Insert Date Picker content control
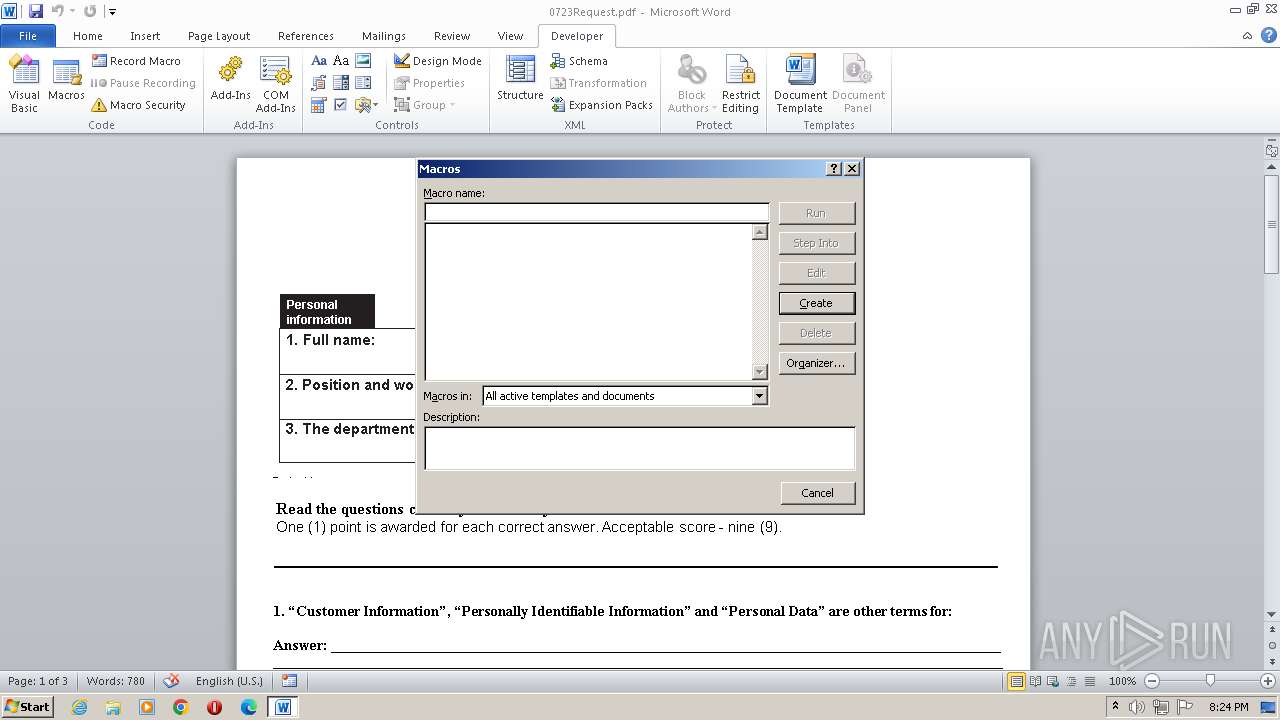The height and width of the screenshot is (720, 1280). [319, 105]
